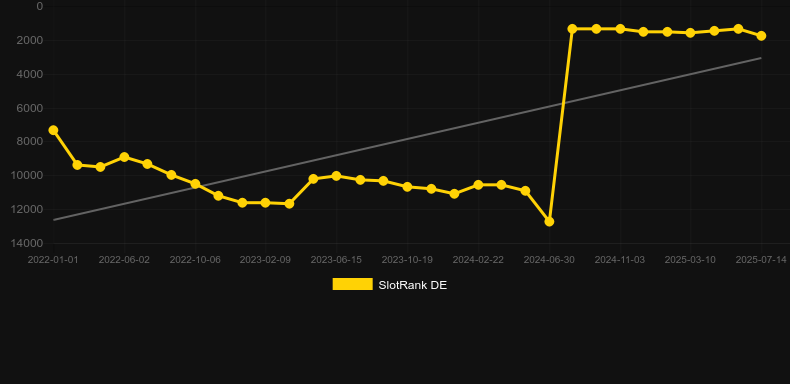Click the data point at 2025-03-10

(690, 33)
